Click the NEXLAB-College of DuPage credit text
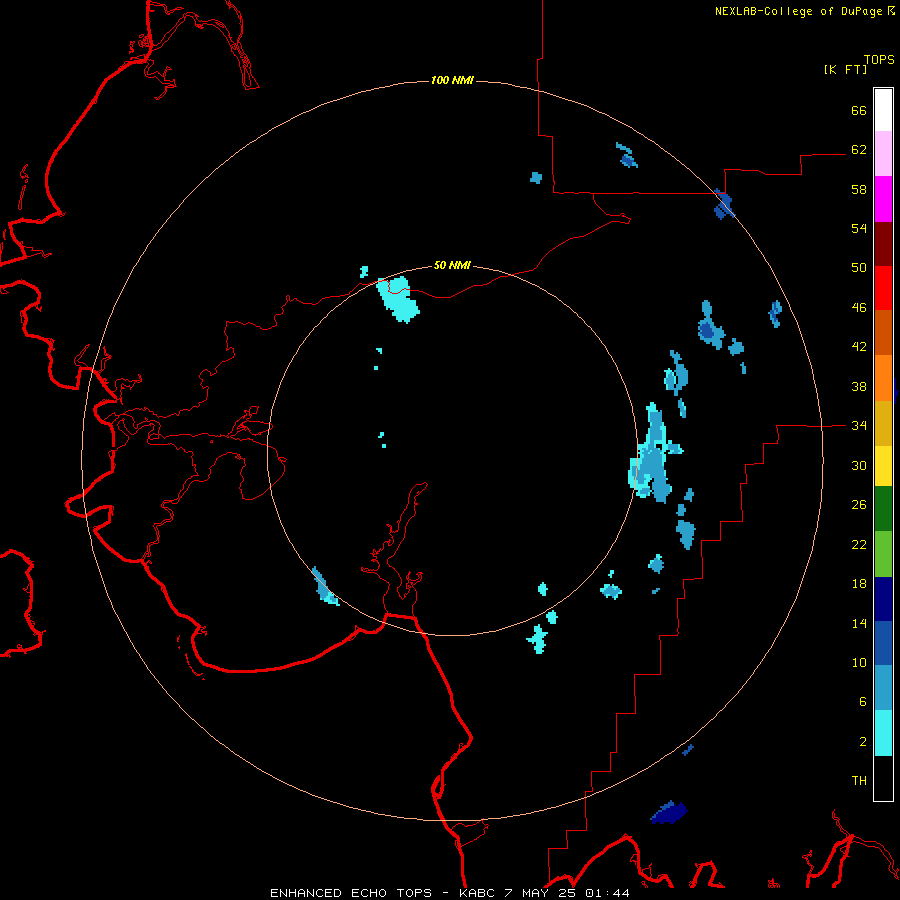 click(798, 11)
